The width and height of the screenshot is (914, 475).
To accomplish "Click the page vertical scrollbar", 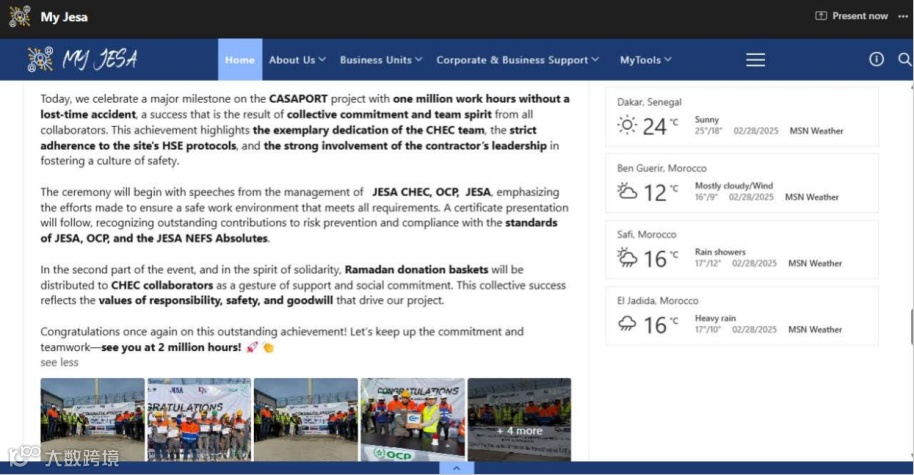I will pos(912,327).
